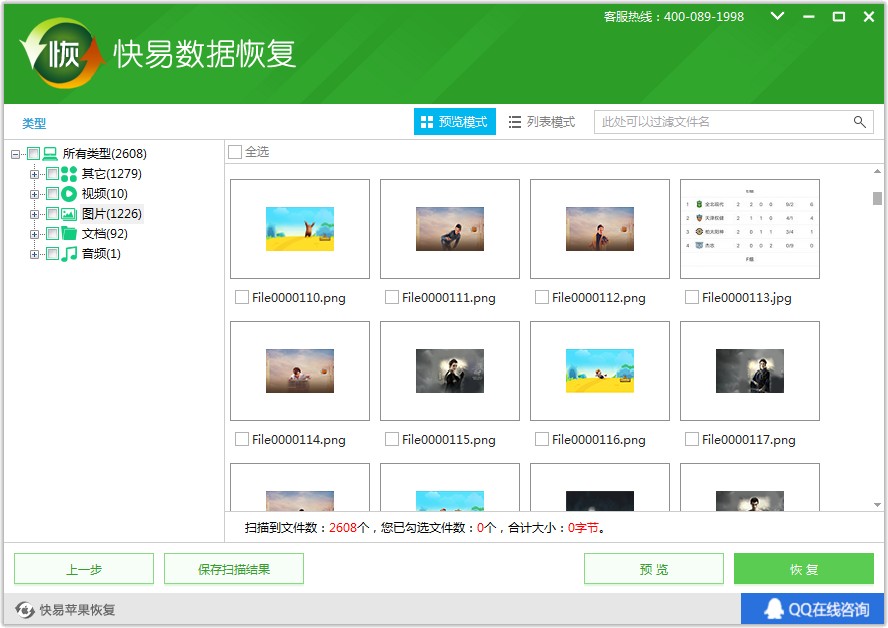Click the green Recover button
Screen dimensions: 888x628
803,569
